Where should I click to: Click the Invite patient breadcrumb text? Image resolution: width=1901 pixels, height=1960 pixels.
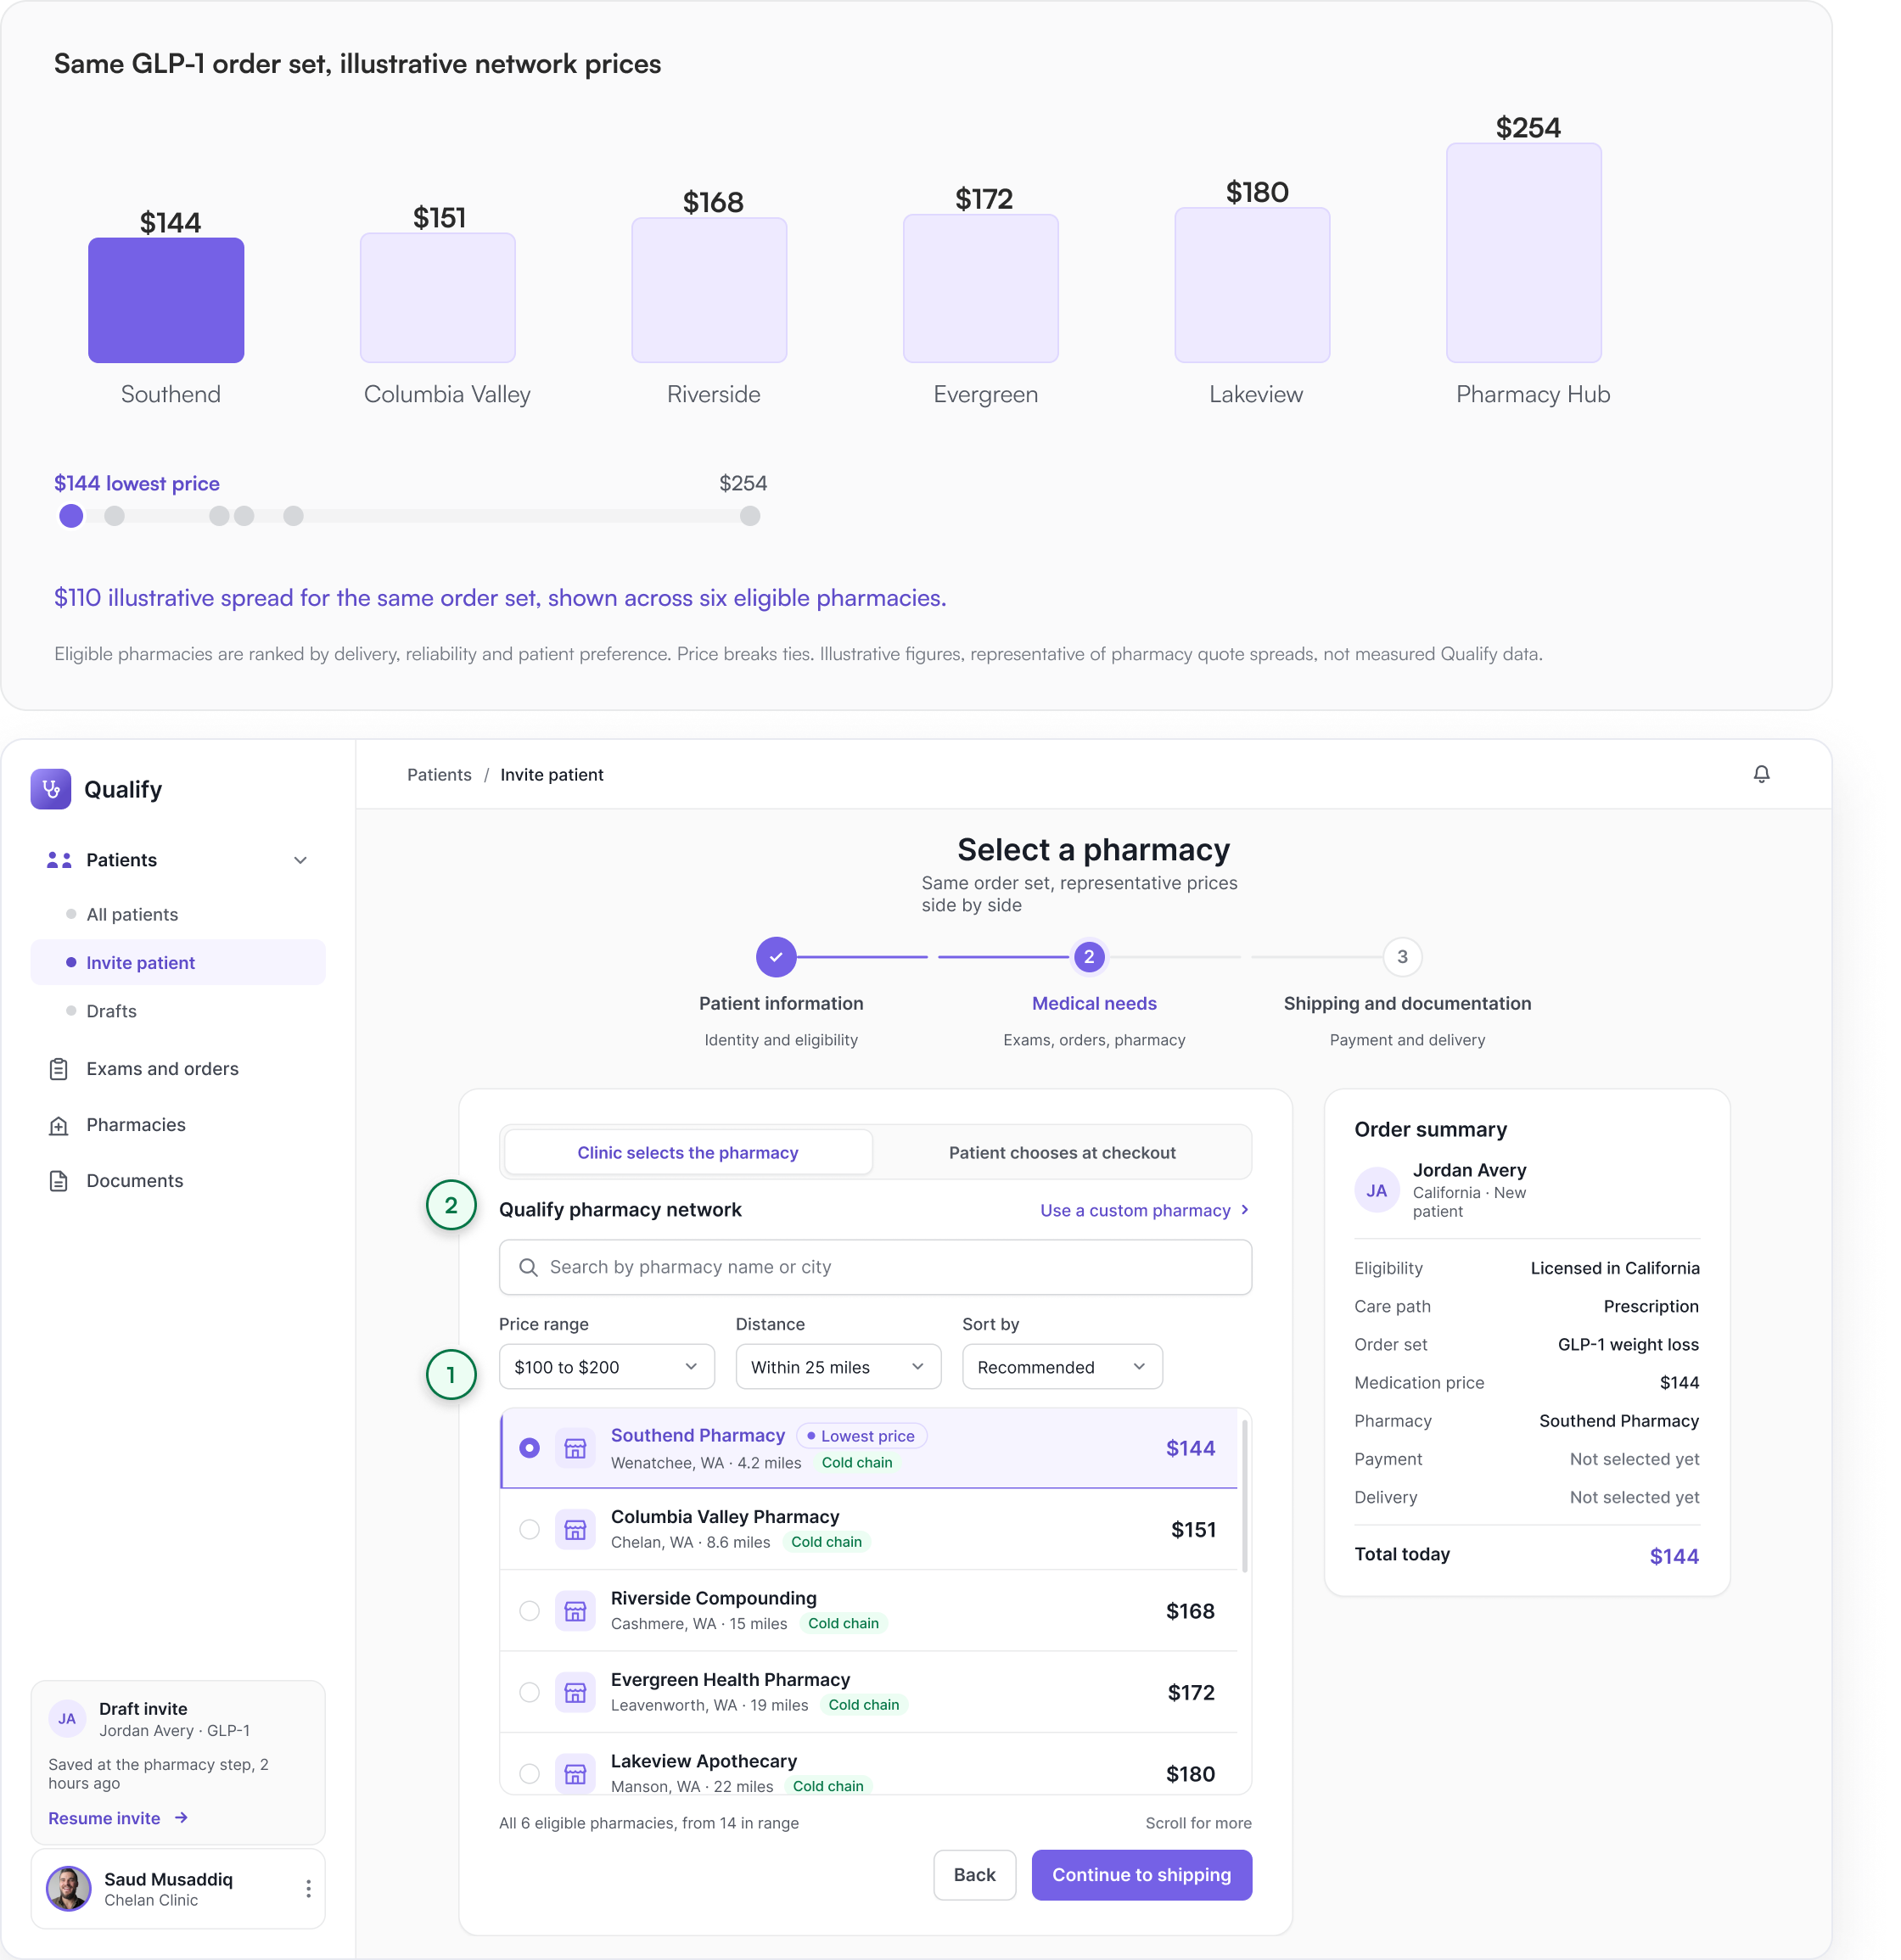552,775
